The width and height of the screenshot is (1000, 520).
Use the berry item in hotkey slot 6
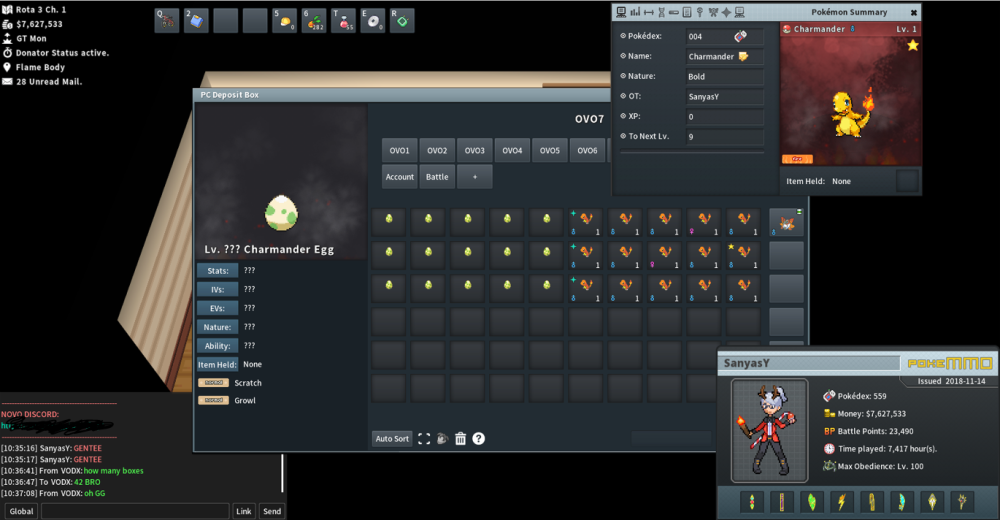[x=314, y=20]
